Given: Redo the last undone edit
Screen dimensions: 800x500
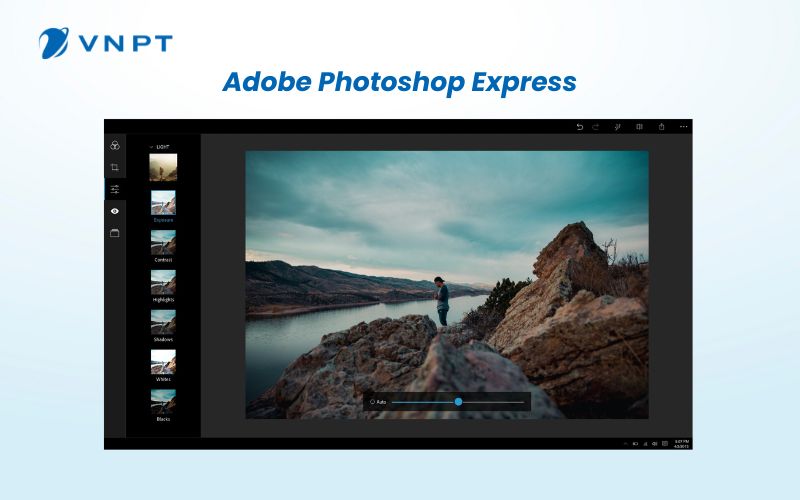Looking at the screenshot, I should pyautogui.click(x=595, y=127).
